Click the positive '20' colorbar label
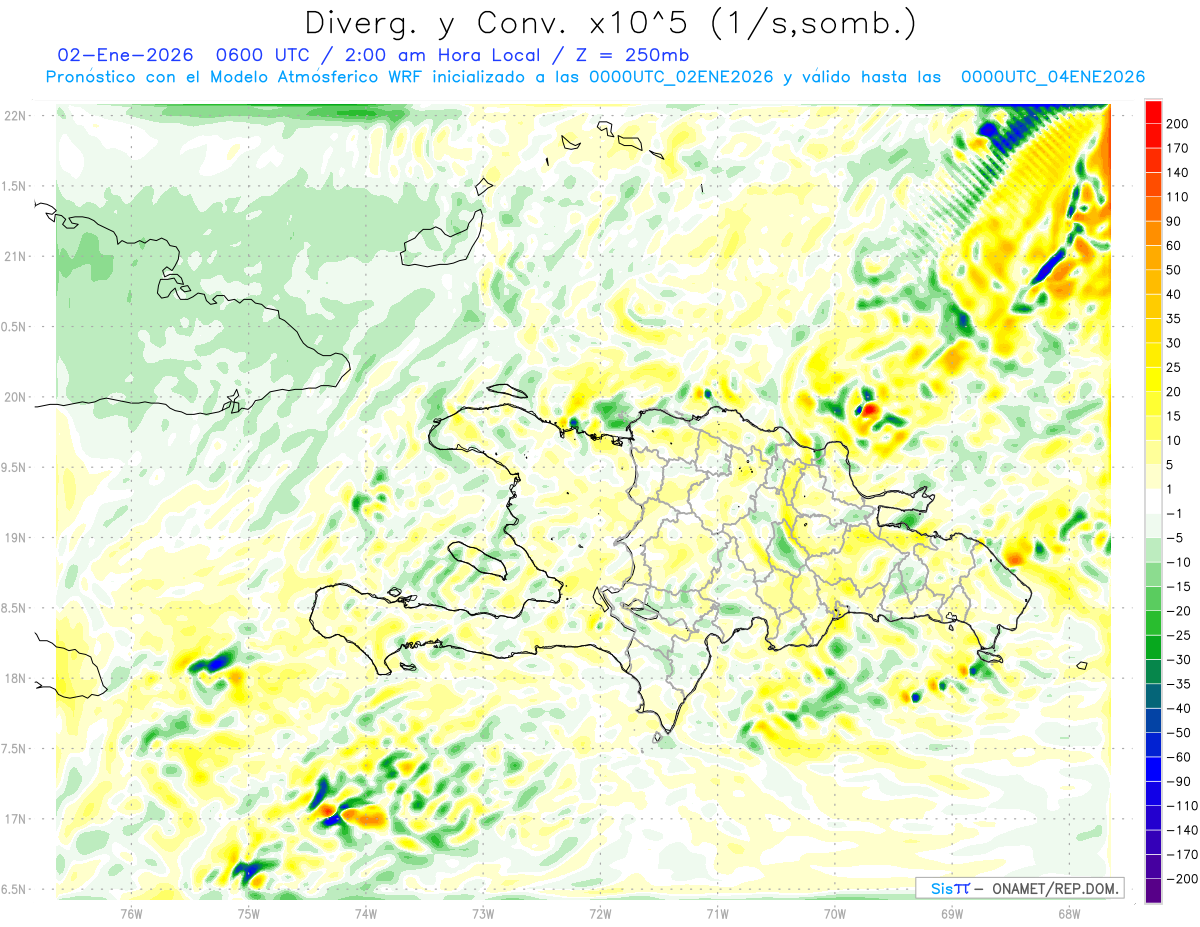The height and width of the screenshot is (927, 1200). point(1175,392)
